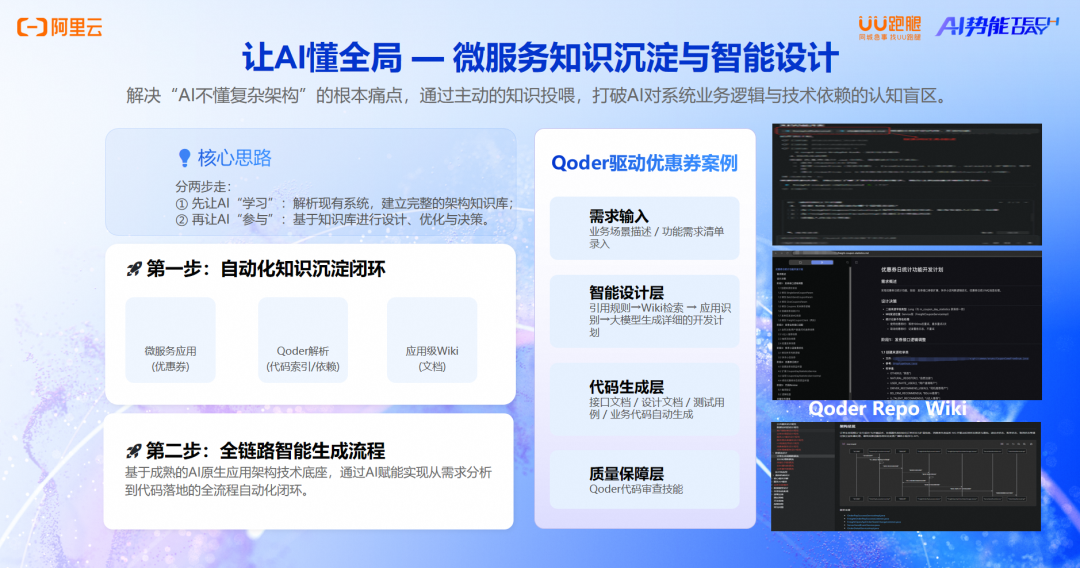Click the 质量保障层 heading
The image size is (1080, 568).
[x=625, y=474]
